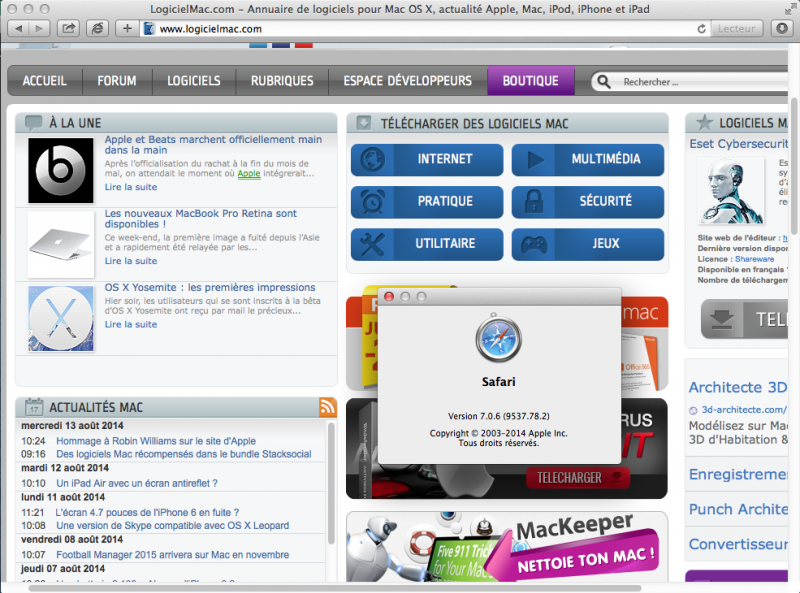Open the Downloads button in the toolbar
This screenshot has width=800, height=593.
pyautogui.click(x=782, y=29)
